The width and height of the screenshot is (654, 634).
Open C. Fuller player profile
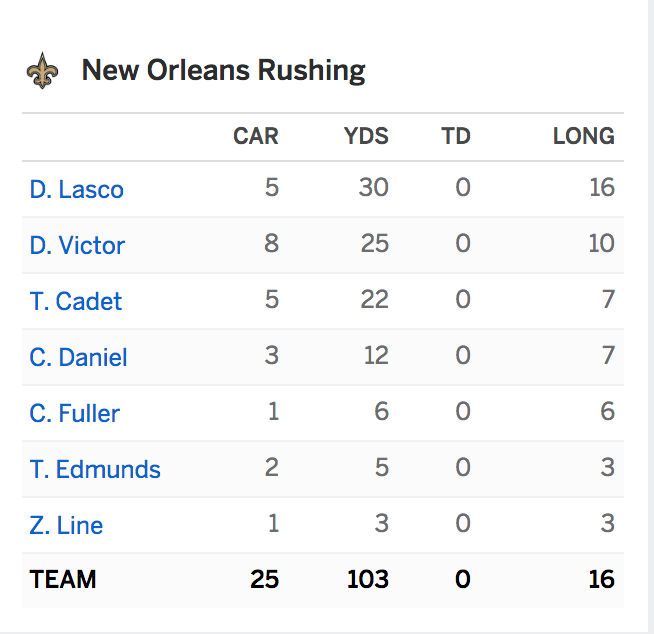tap(75, 413)
